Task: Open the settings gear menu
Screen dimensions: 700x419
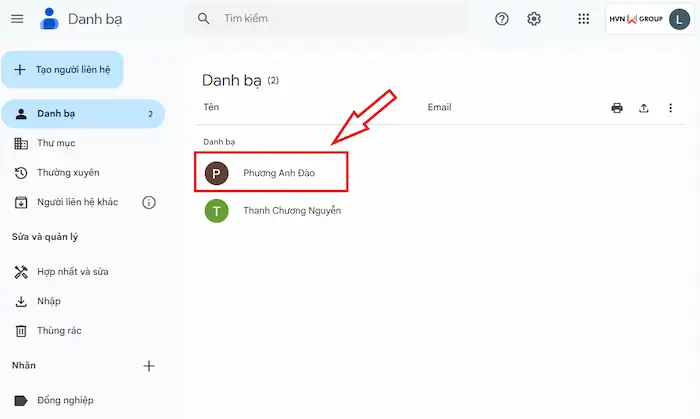Action: 534,19
